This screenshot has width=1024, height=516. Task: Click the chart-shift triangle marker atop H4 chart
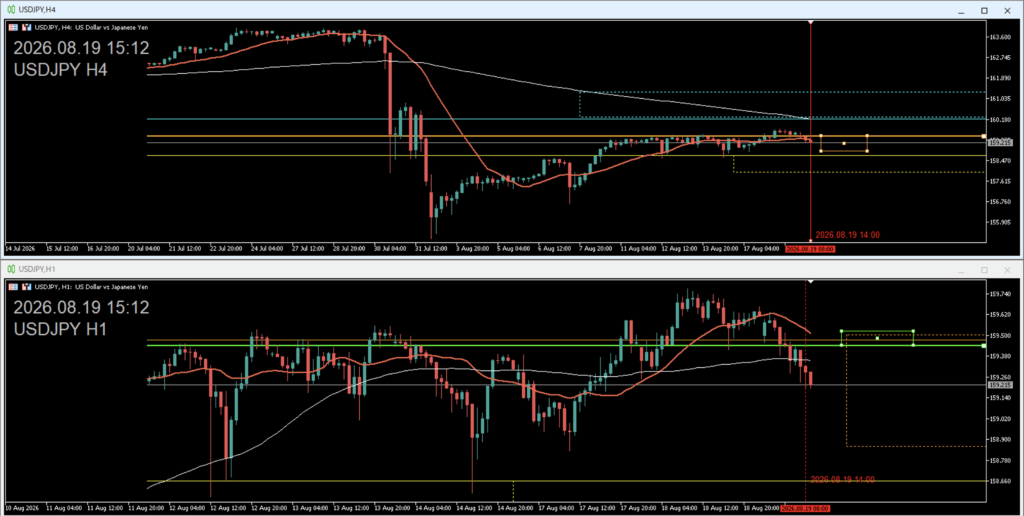[x=810, y=23]
